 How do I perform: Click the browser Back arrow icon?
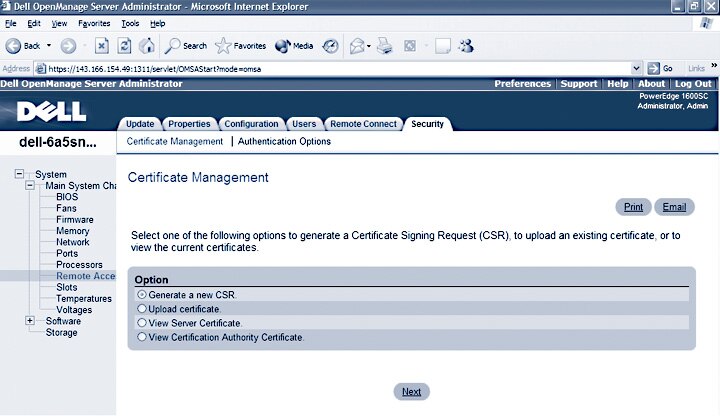coord(13,46)
